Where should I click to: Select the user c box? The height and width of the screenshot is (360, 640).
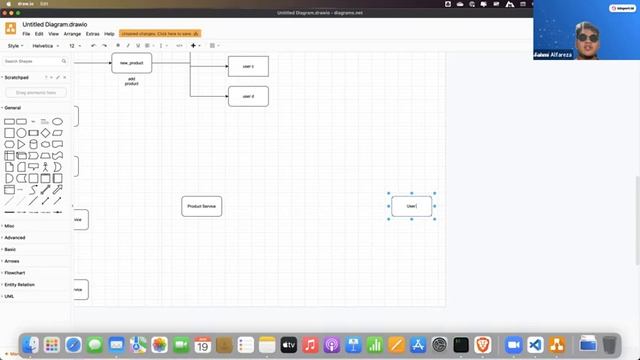click(x=248, y=66)
